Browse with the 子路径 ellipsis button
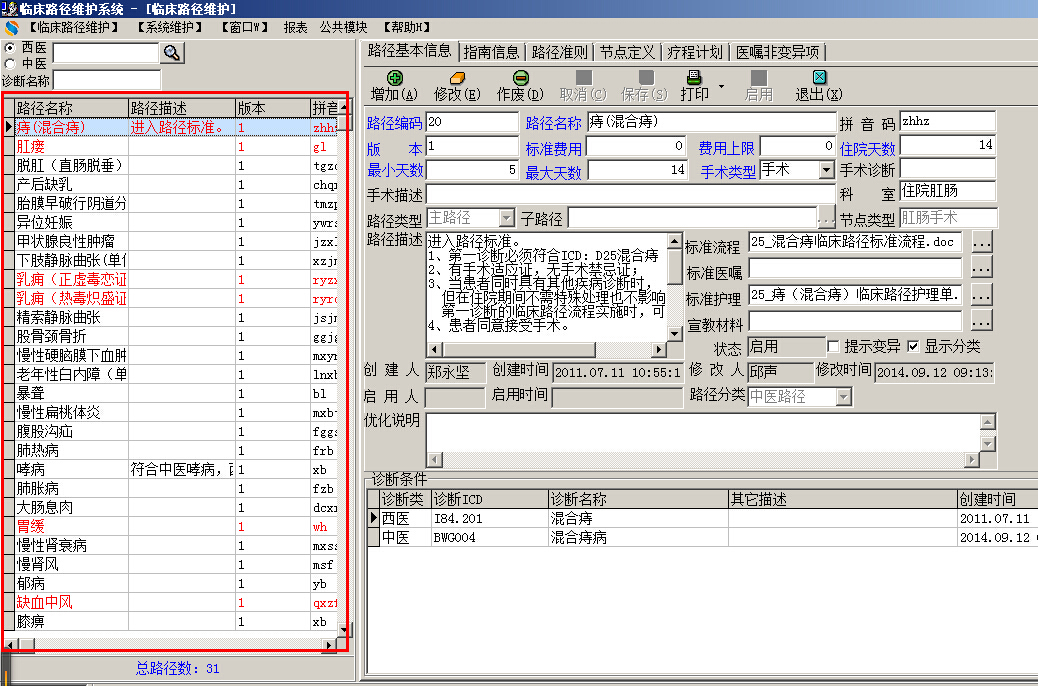 pyautogui.click(x=826, y=217)
